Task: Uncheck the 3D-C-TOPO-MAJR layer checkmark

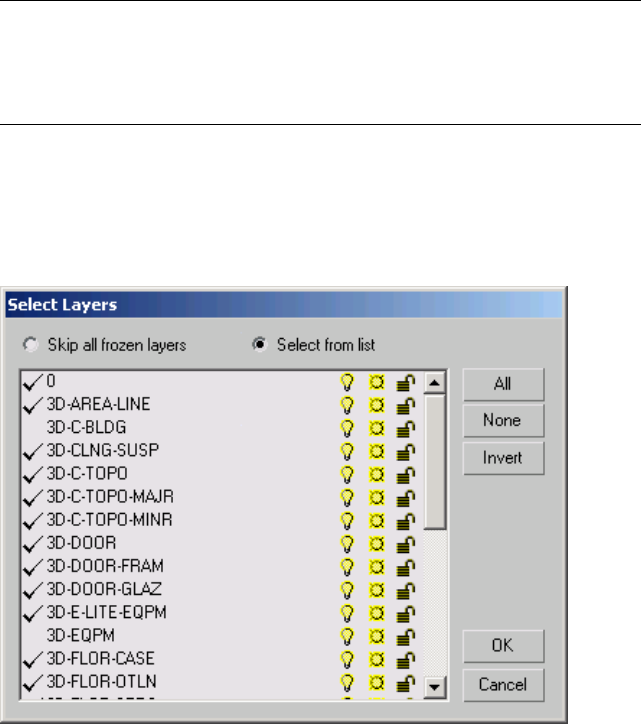Action: click(x=32, y=498)
